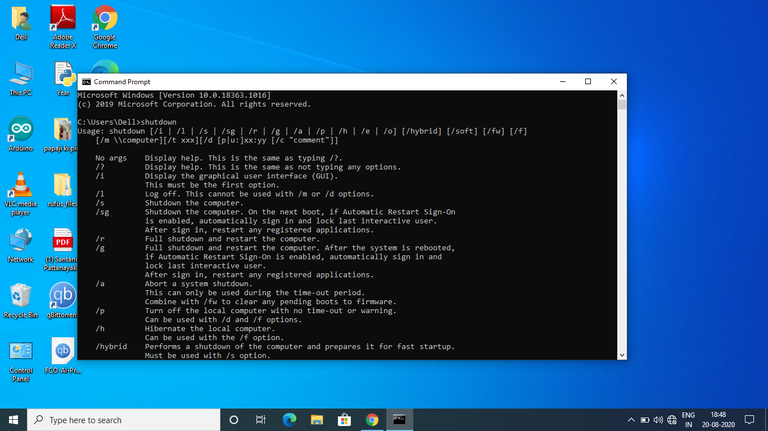Viewport: 768px width, 431px height.
Task: Click 'This must be the first option.' line
Action: (212, 185)
